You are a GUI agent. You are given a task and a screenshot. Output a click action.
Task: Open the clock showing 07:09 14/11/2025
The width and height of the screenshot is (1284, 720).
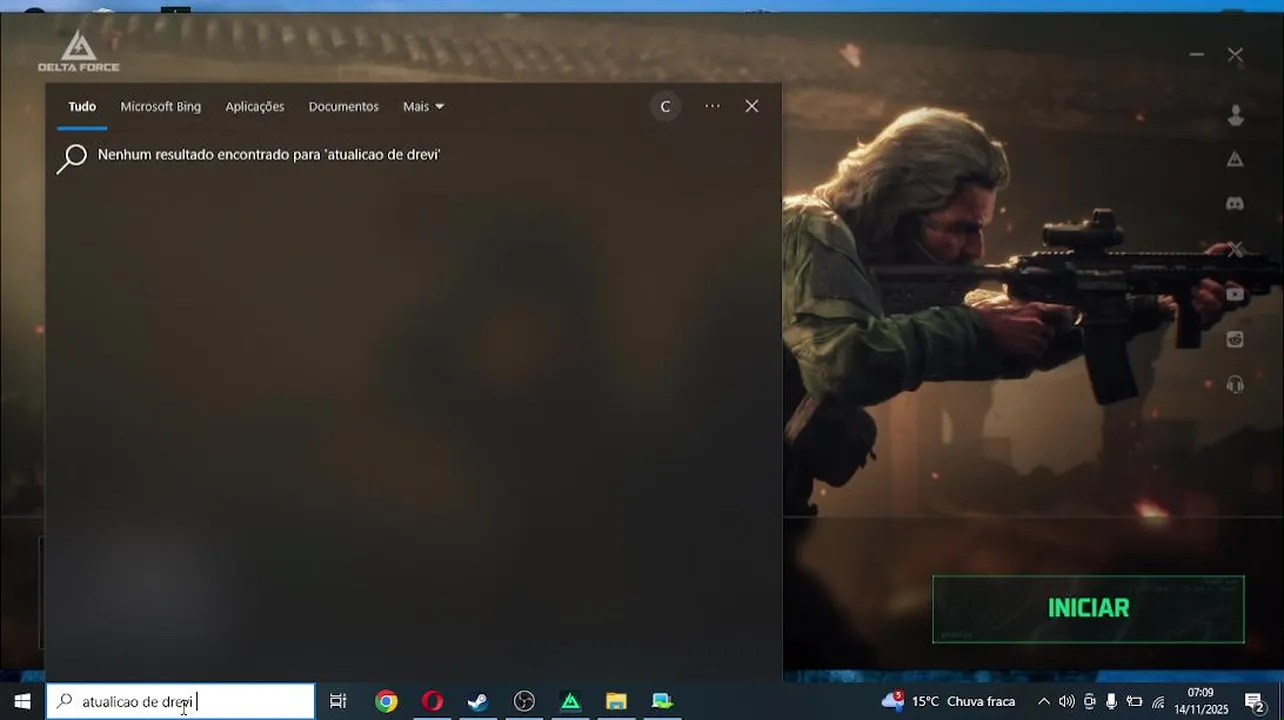click(x=1201, y=701)
